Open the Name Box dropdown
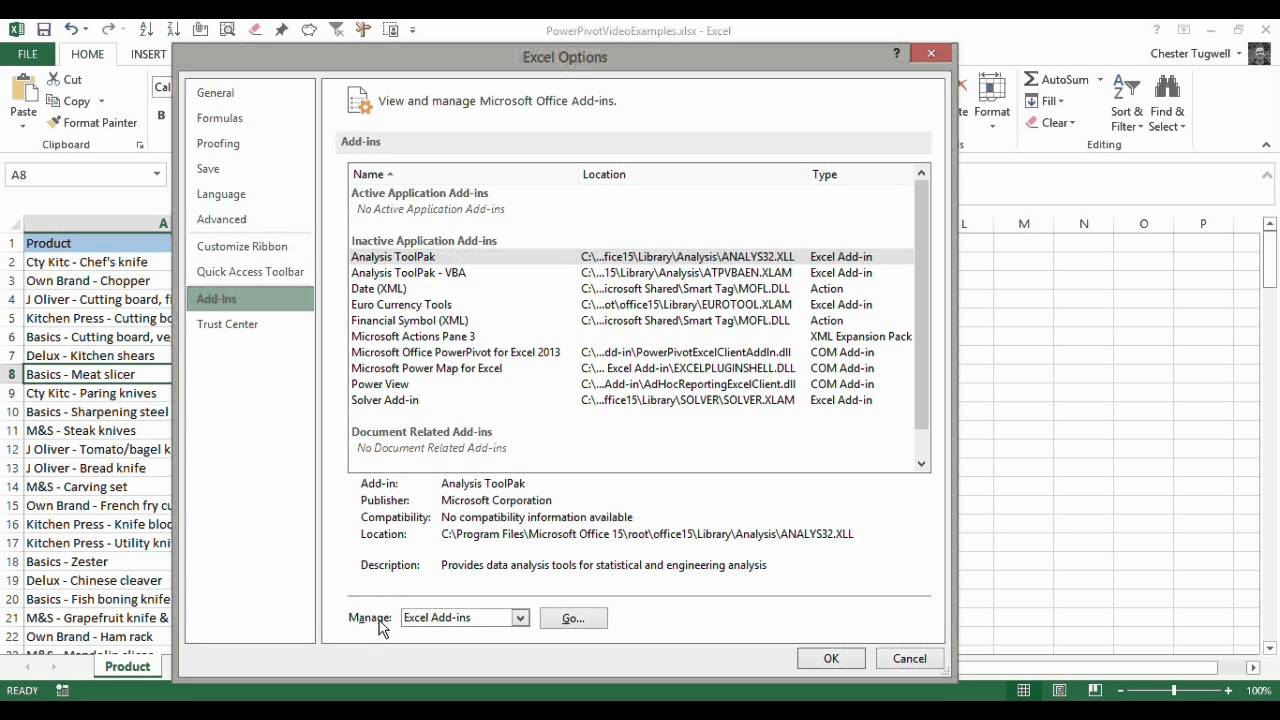 pos(157,174)
